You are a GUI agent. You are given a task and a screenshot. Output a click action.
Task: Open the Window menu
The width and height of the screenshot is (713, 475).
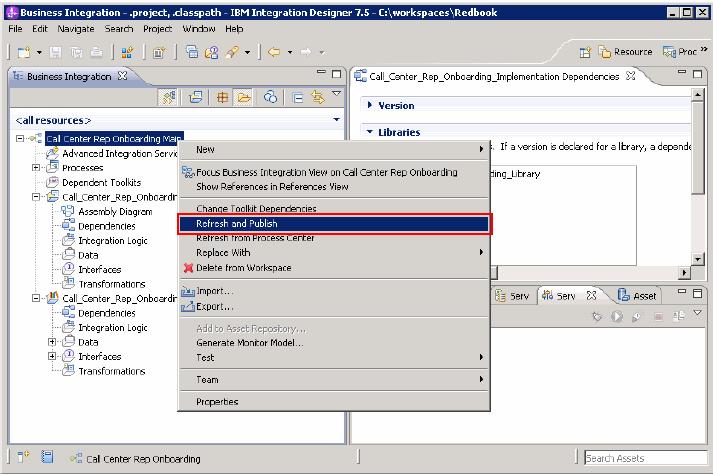click(199, 29)
